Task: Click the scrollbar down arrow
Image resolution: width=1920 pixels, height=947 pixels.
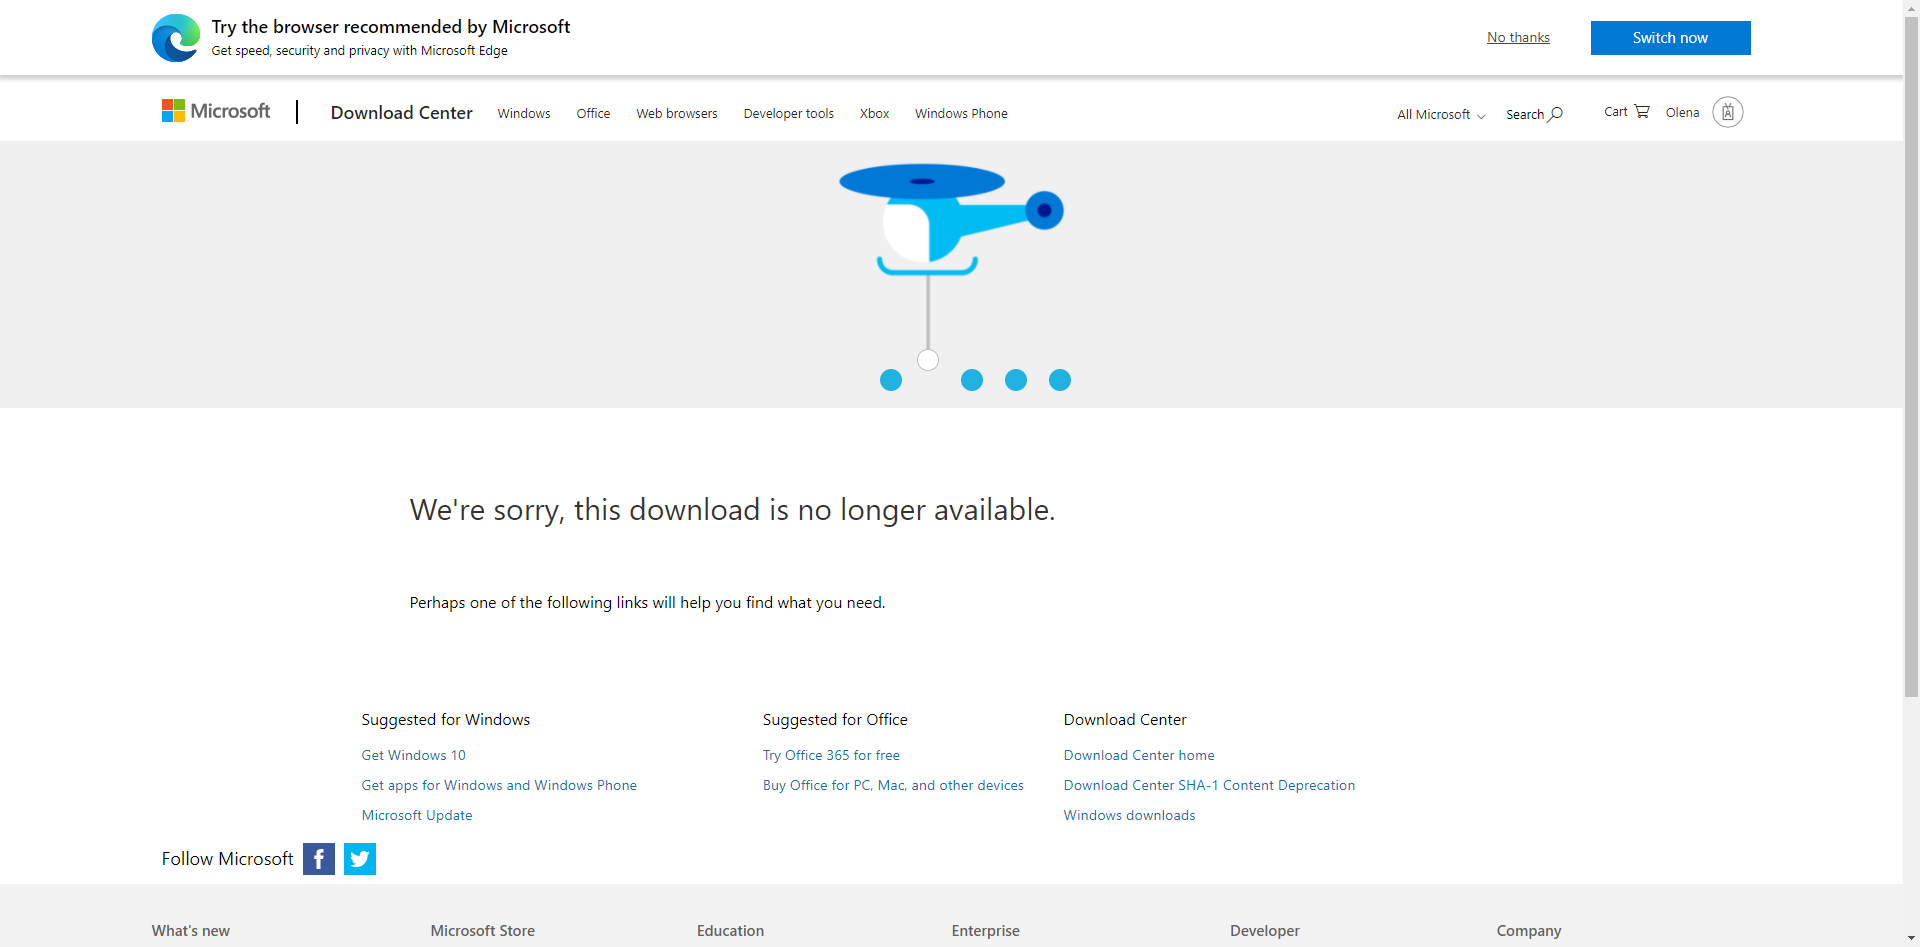Action: pos(1911,939)
